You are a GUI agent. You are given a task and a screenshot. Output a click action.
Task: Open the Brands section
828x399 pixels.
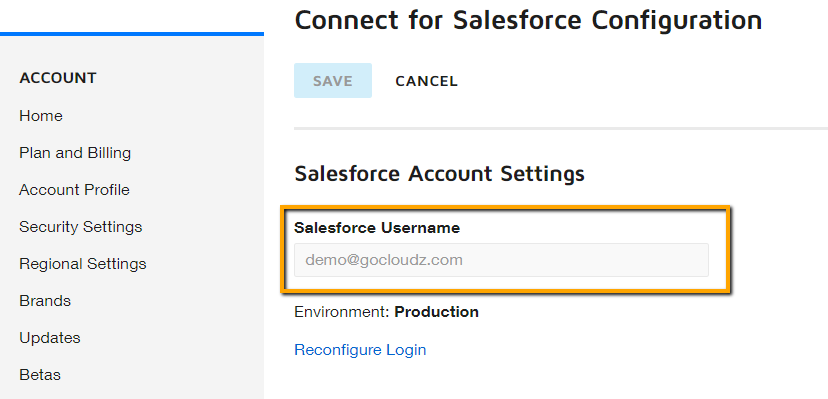pos(45,301)
